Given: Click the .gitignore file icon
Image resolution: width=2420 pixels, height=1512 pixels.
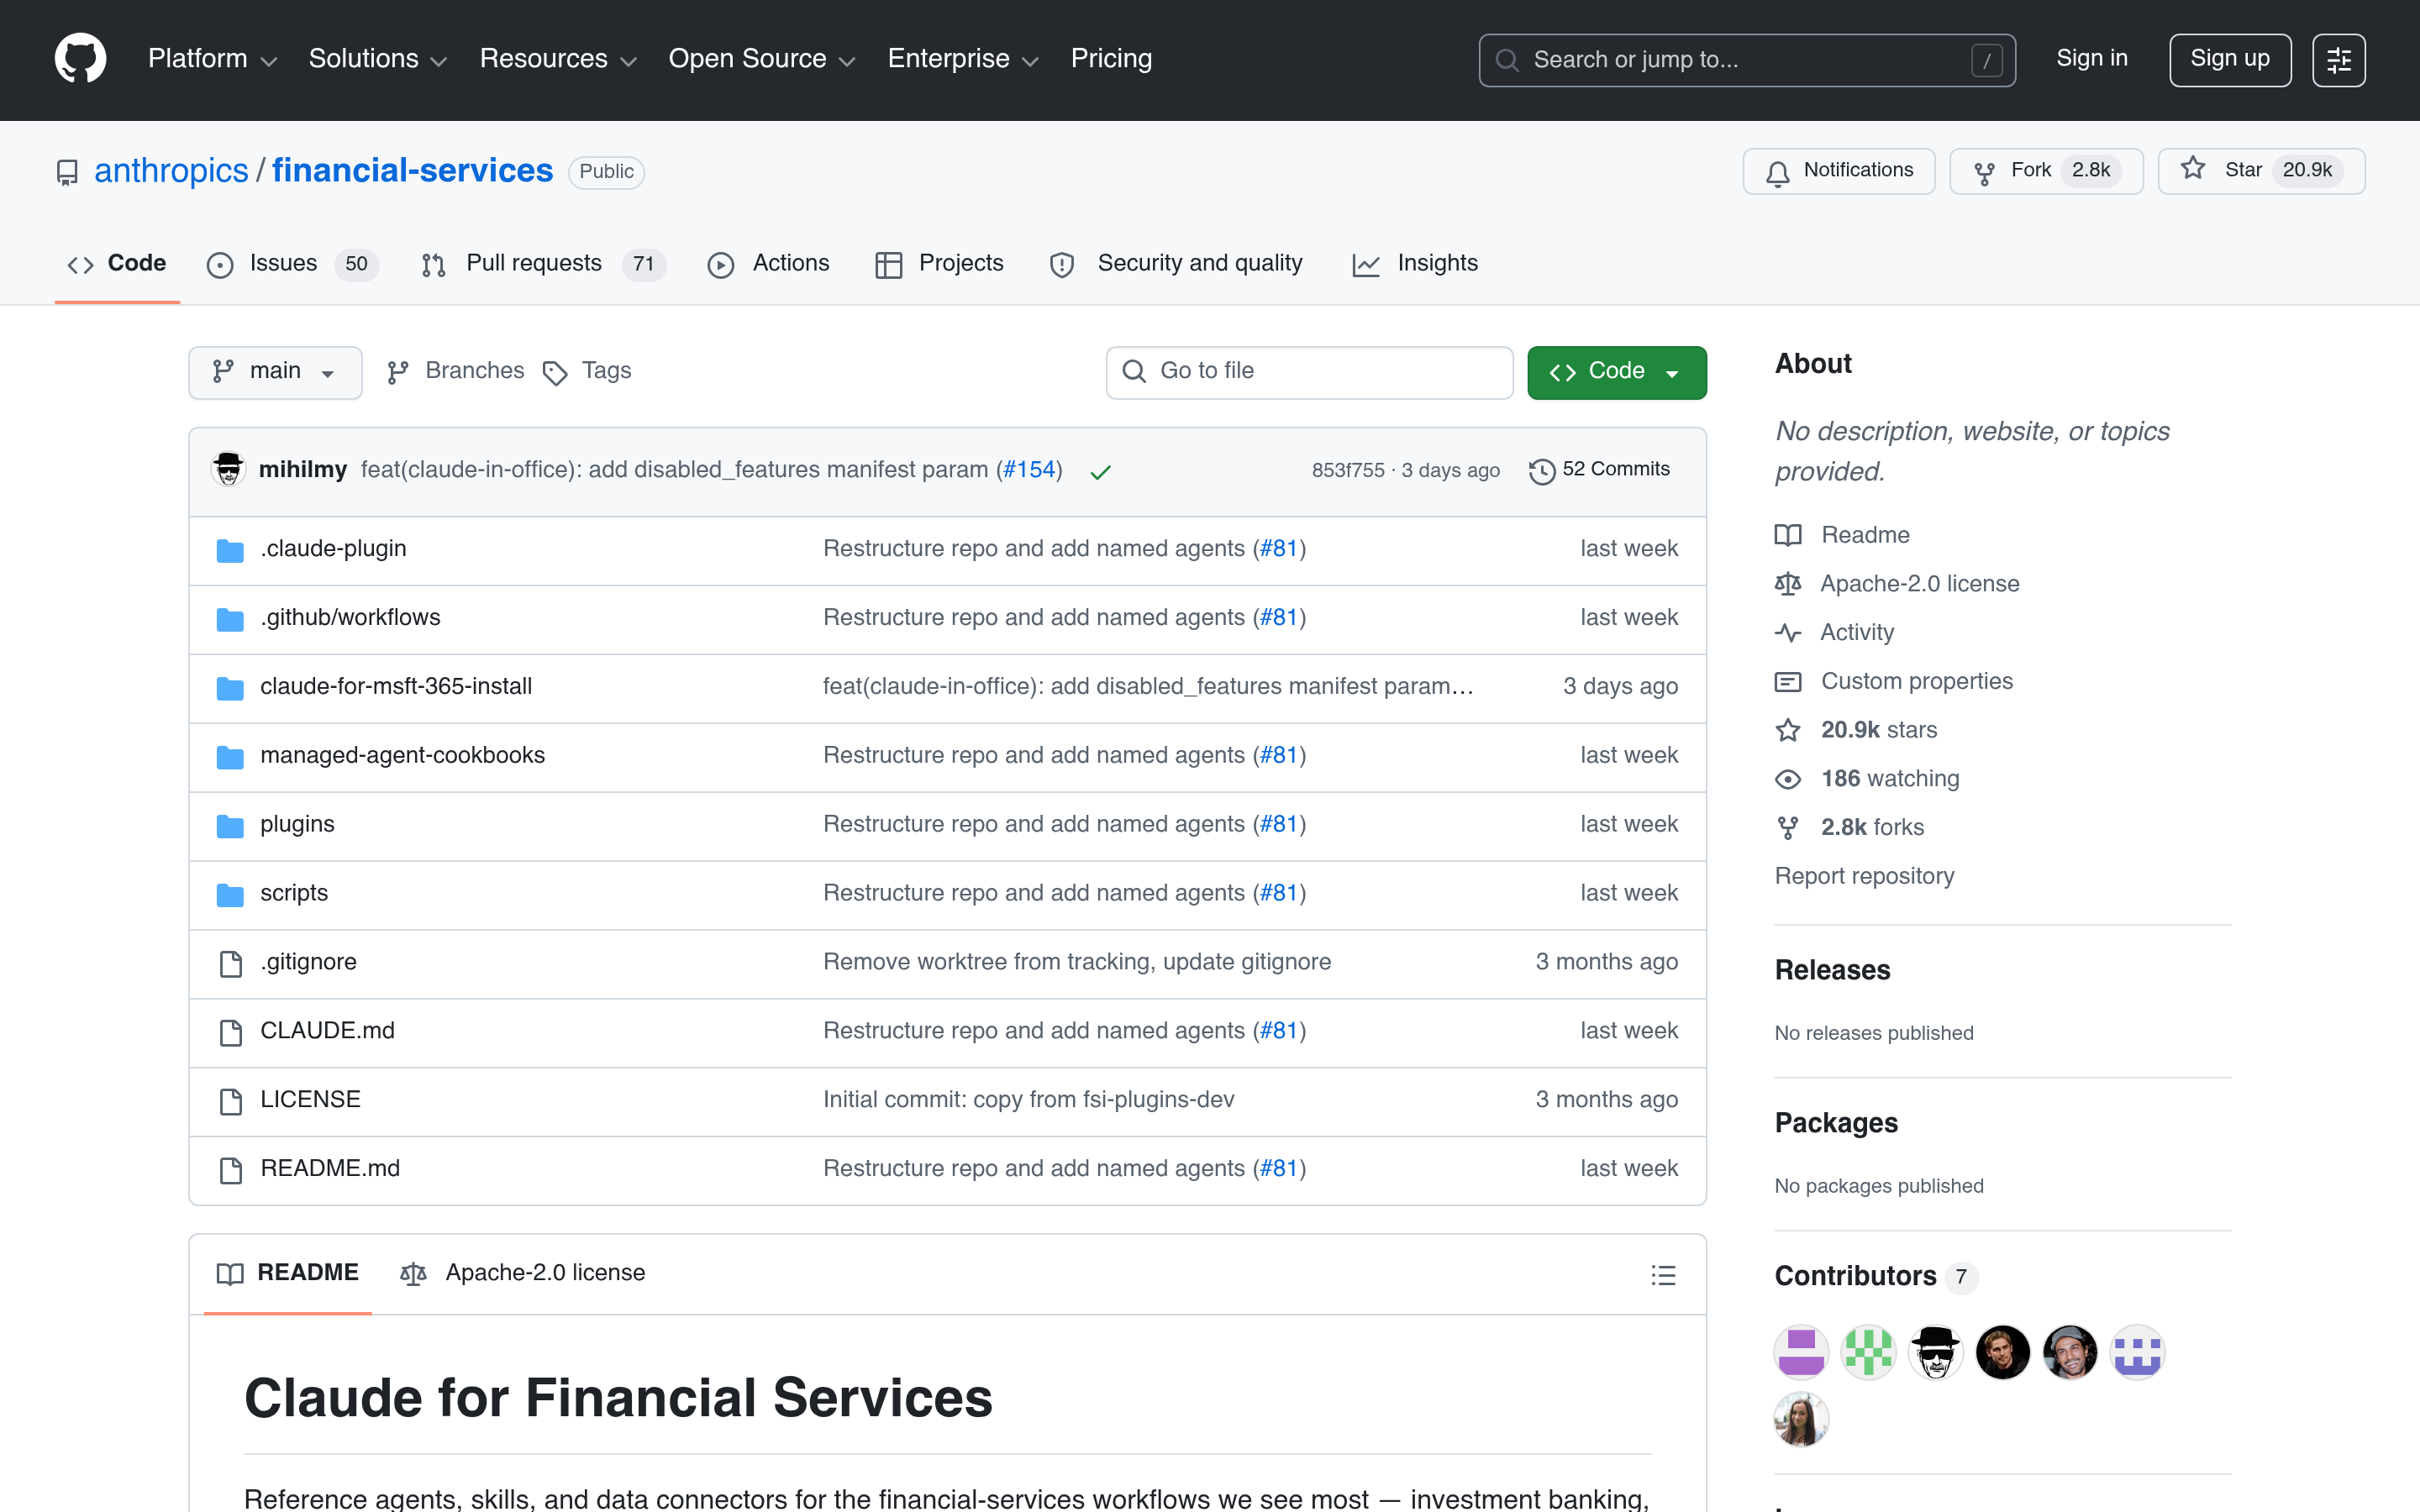Looking at the screenshot, I should click(x=231, y=963).
